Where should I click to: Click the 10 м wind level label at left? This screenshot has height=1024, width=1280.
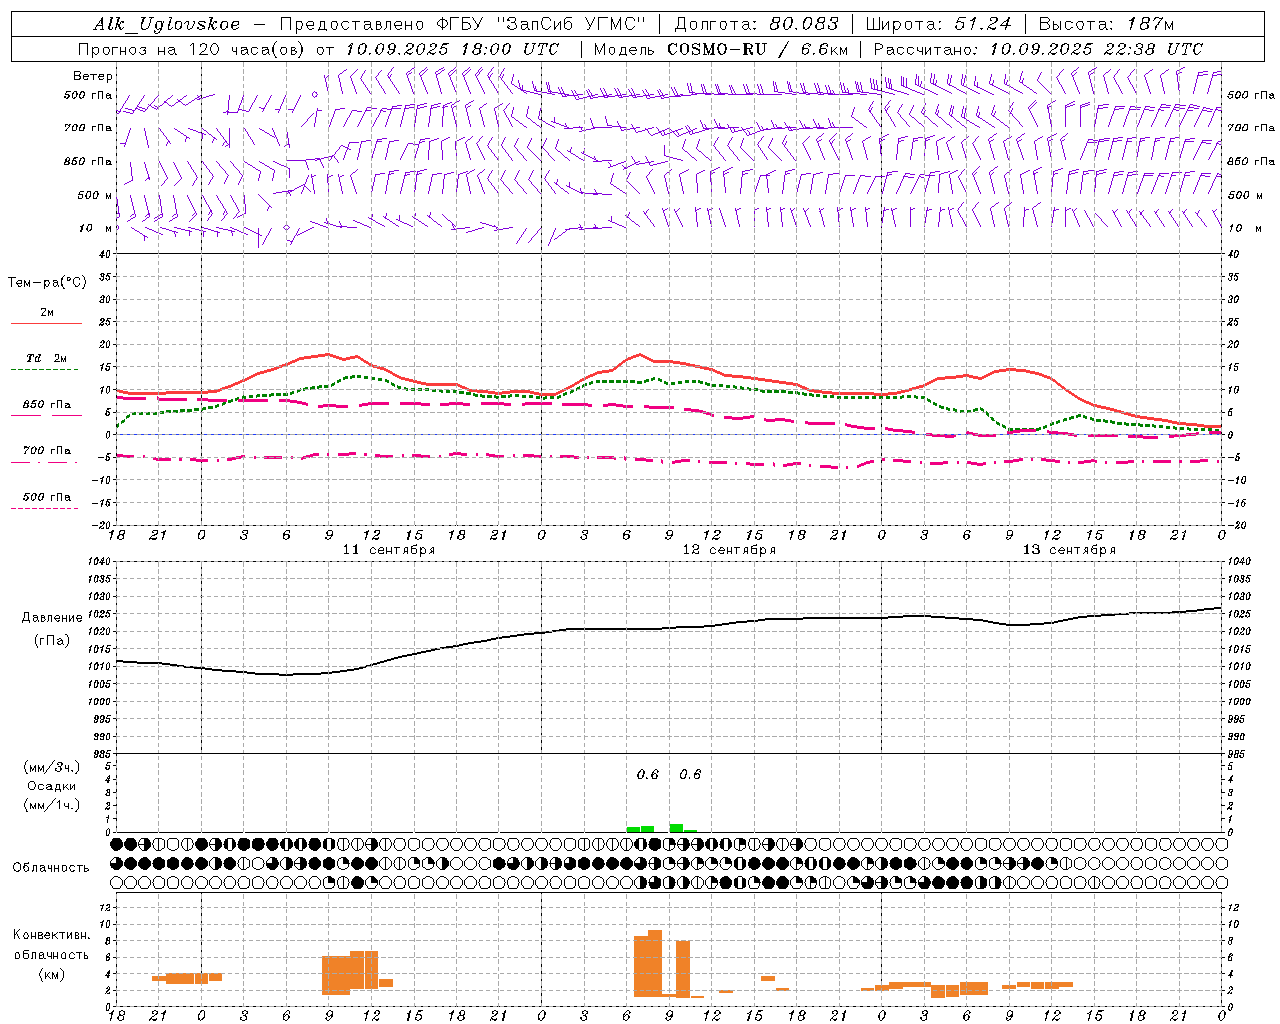click(x=96, y=228)
